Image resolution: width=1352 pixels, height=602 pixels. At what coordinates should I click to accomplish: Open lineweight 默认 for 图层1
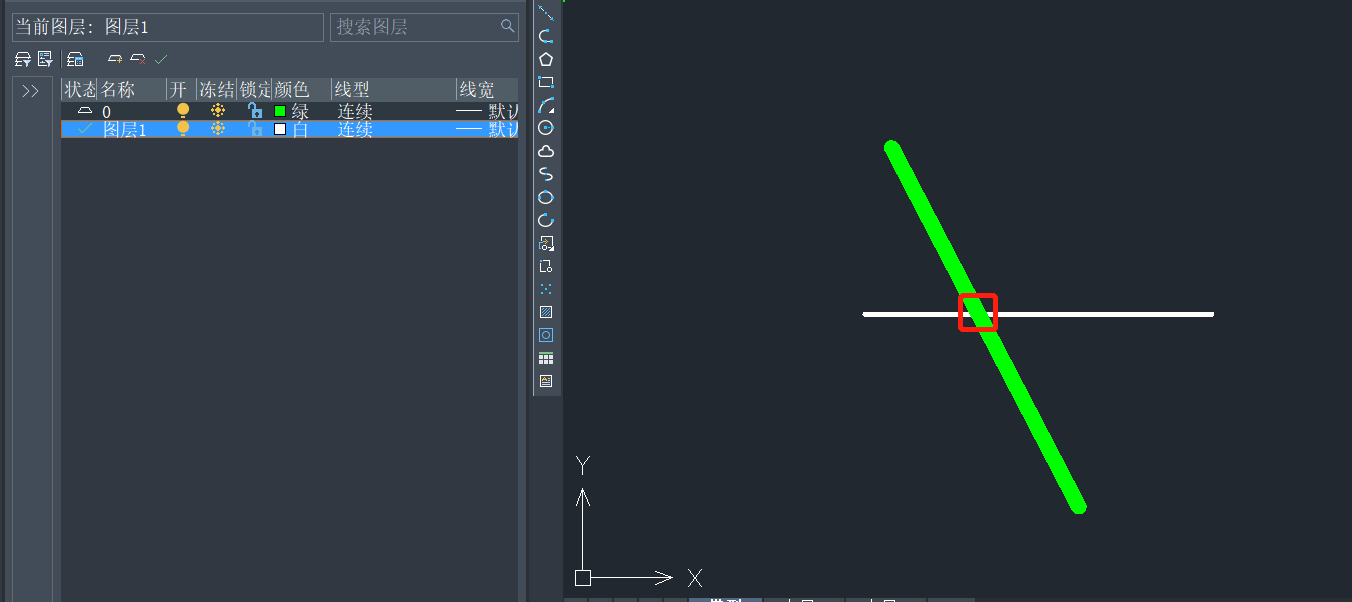click(x=487, y=129)
